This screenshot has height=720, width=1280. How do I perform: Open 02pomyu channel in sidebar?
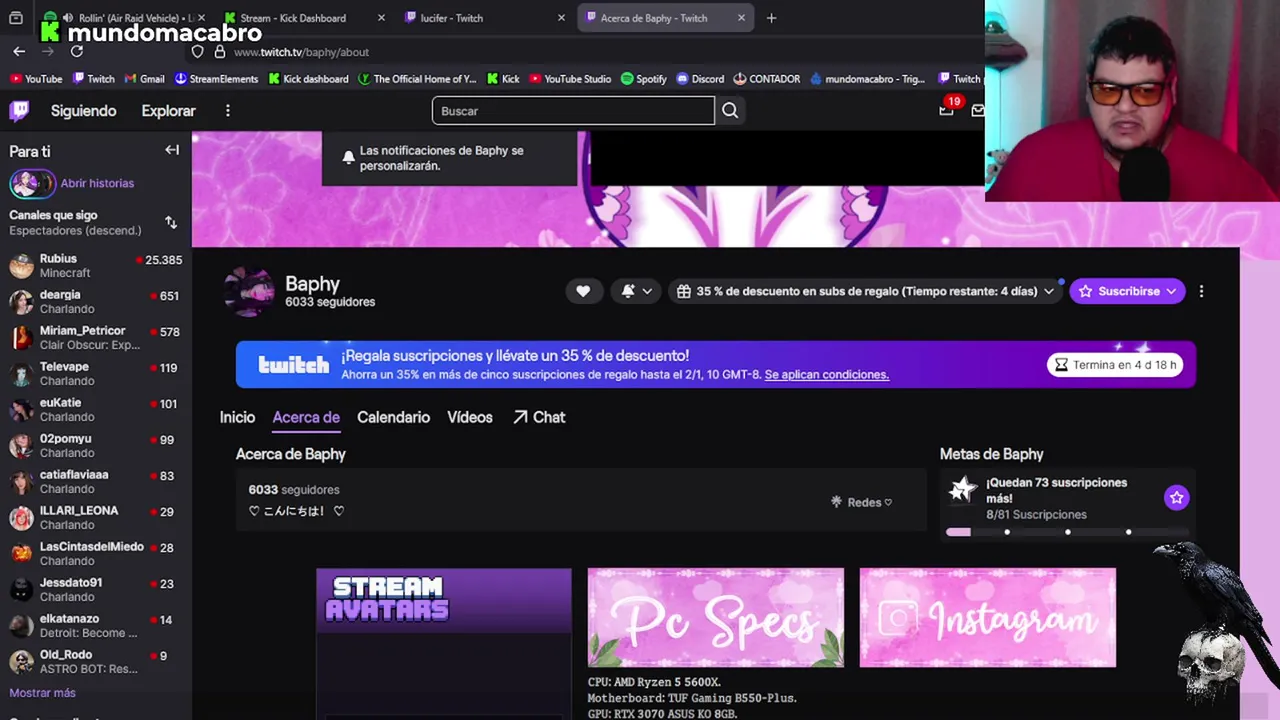pyautogui.click(x=96, y=445)
